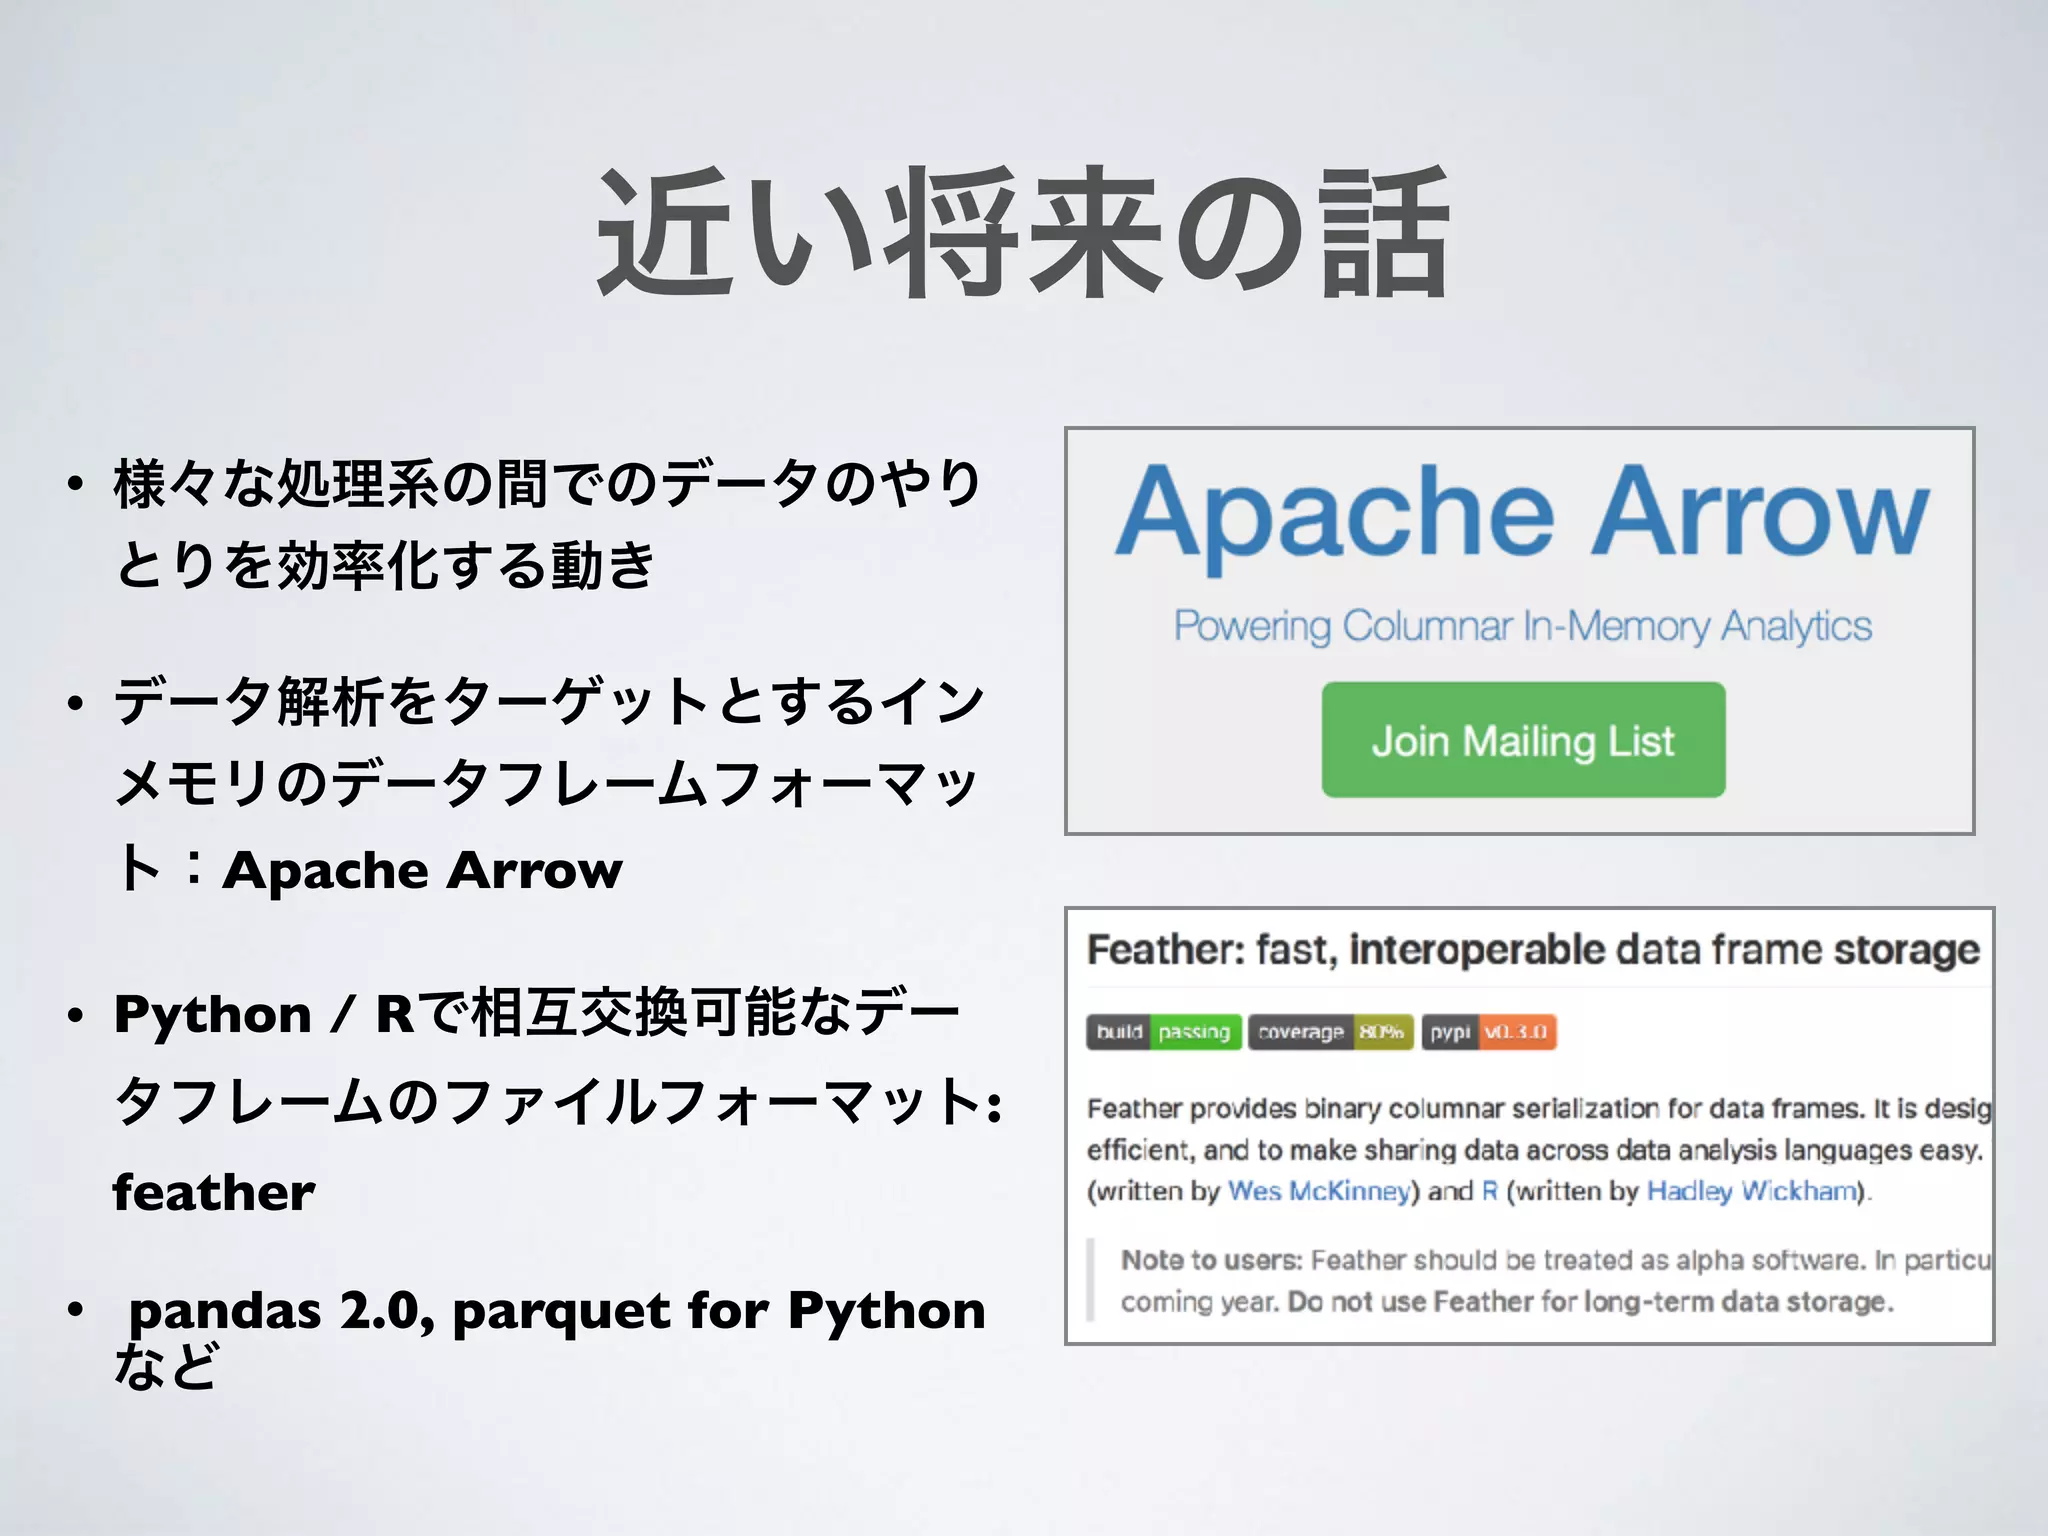Click 'Powering Columnar In-Memory Analytics' tagline
This screenshot has height=1536, width=2048.
(1522, 627)
